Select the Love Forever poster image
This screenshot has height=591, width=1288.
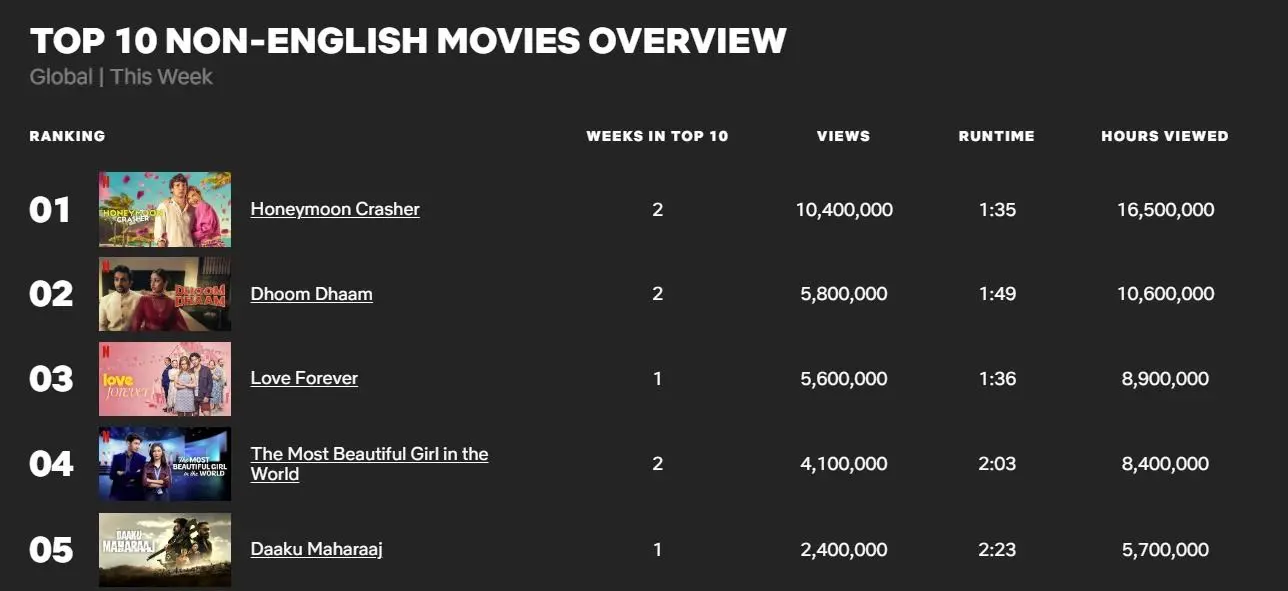click(165, 379)
